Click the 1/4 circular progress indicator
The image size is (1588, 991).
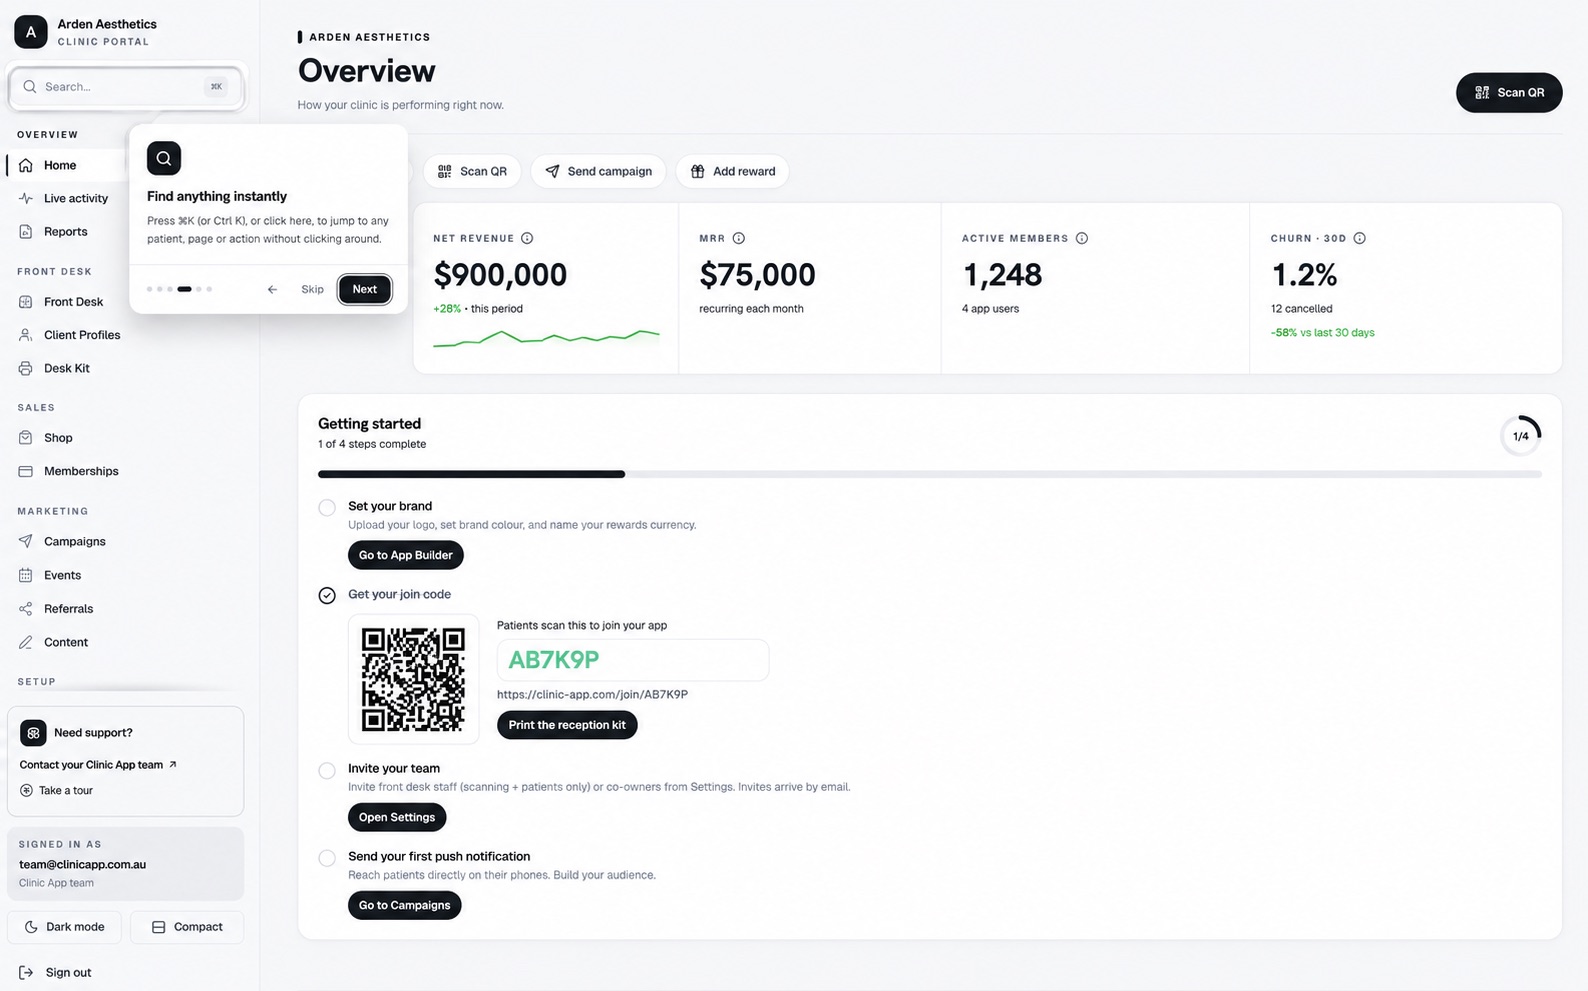coord(1521,436)
